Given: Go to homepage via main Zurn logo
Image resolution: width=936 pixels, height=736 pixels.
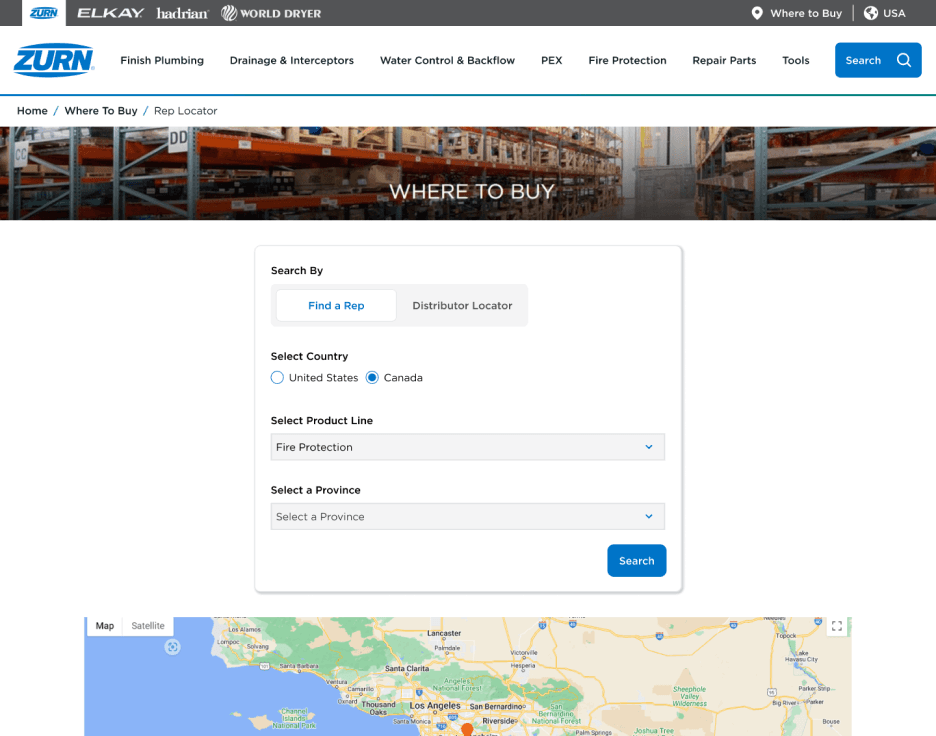Looking at the screenshot, I should click(54, 60).
